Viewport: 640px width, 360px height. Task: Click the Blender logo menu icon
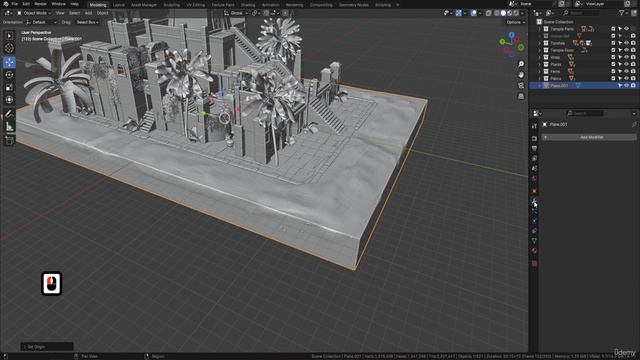(x=6, y=4)
